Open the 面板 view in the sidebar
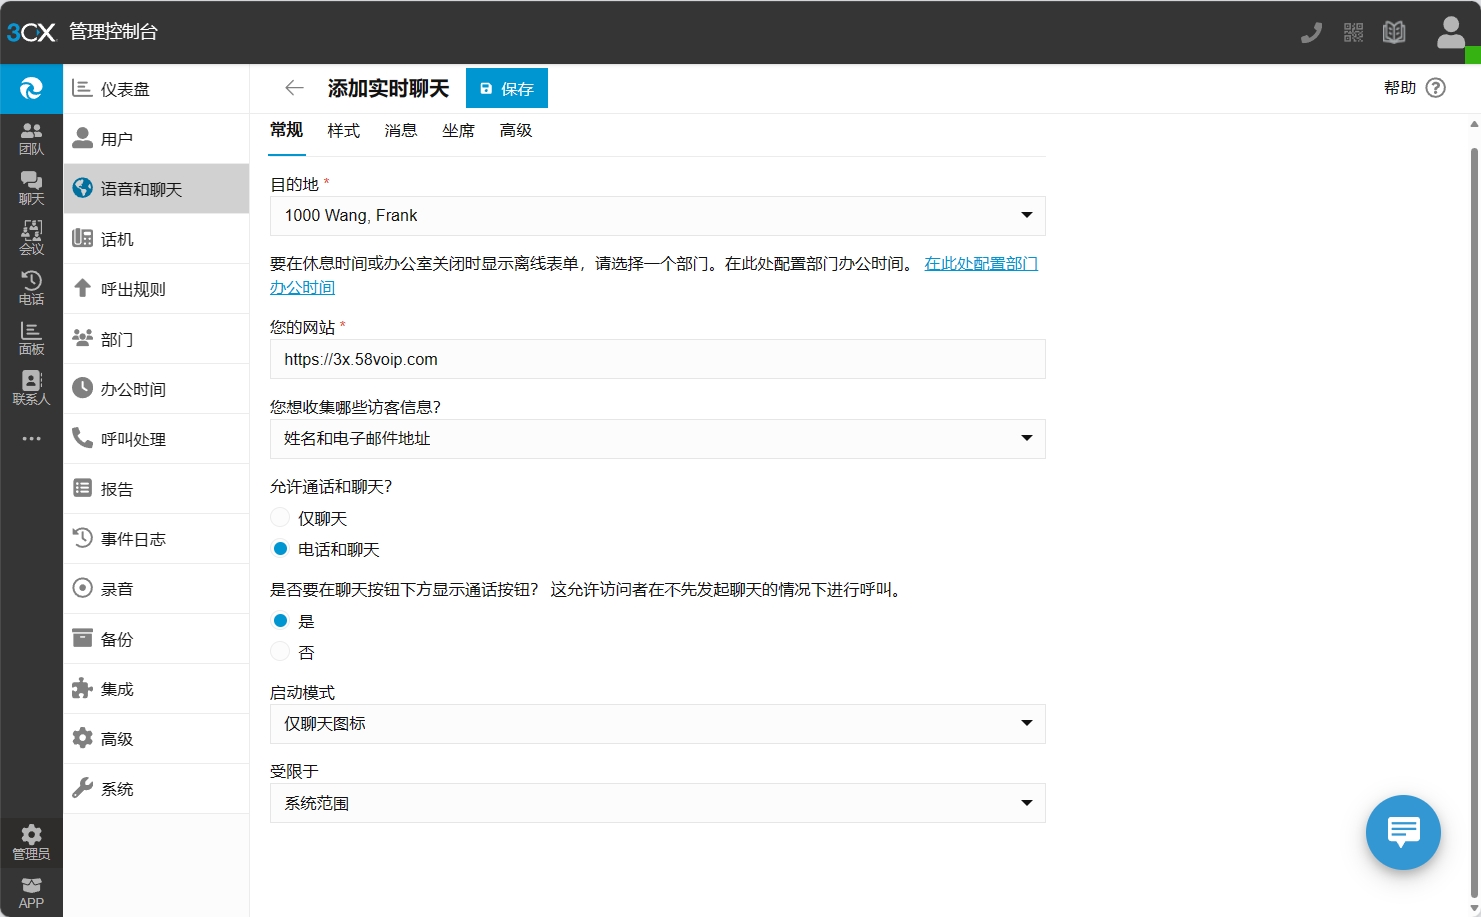Screen dimensions: 1481x917 (x=31, y=337)
